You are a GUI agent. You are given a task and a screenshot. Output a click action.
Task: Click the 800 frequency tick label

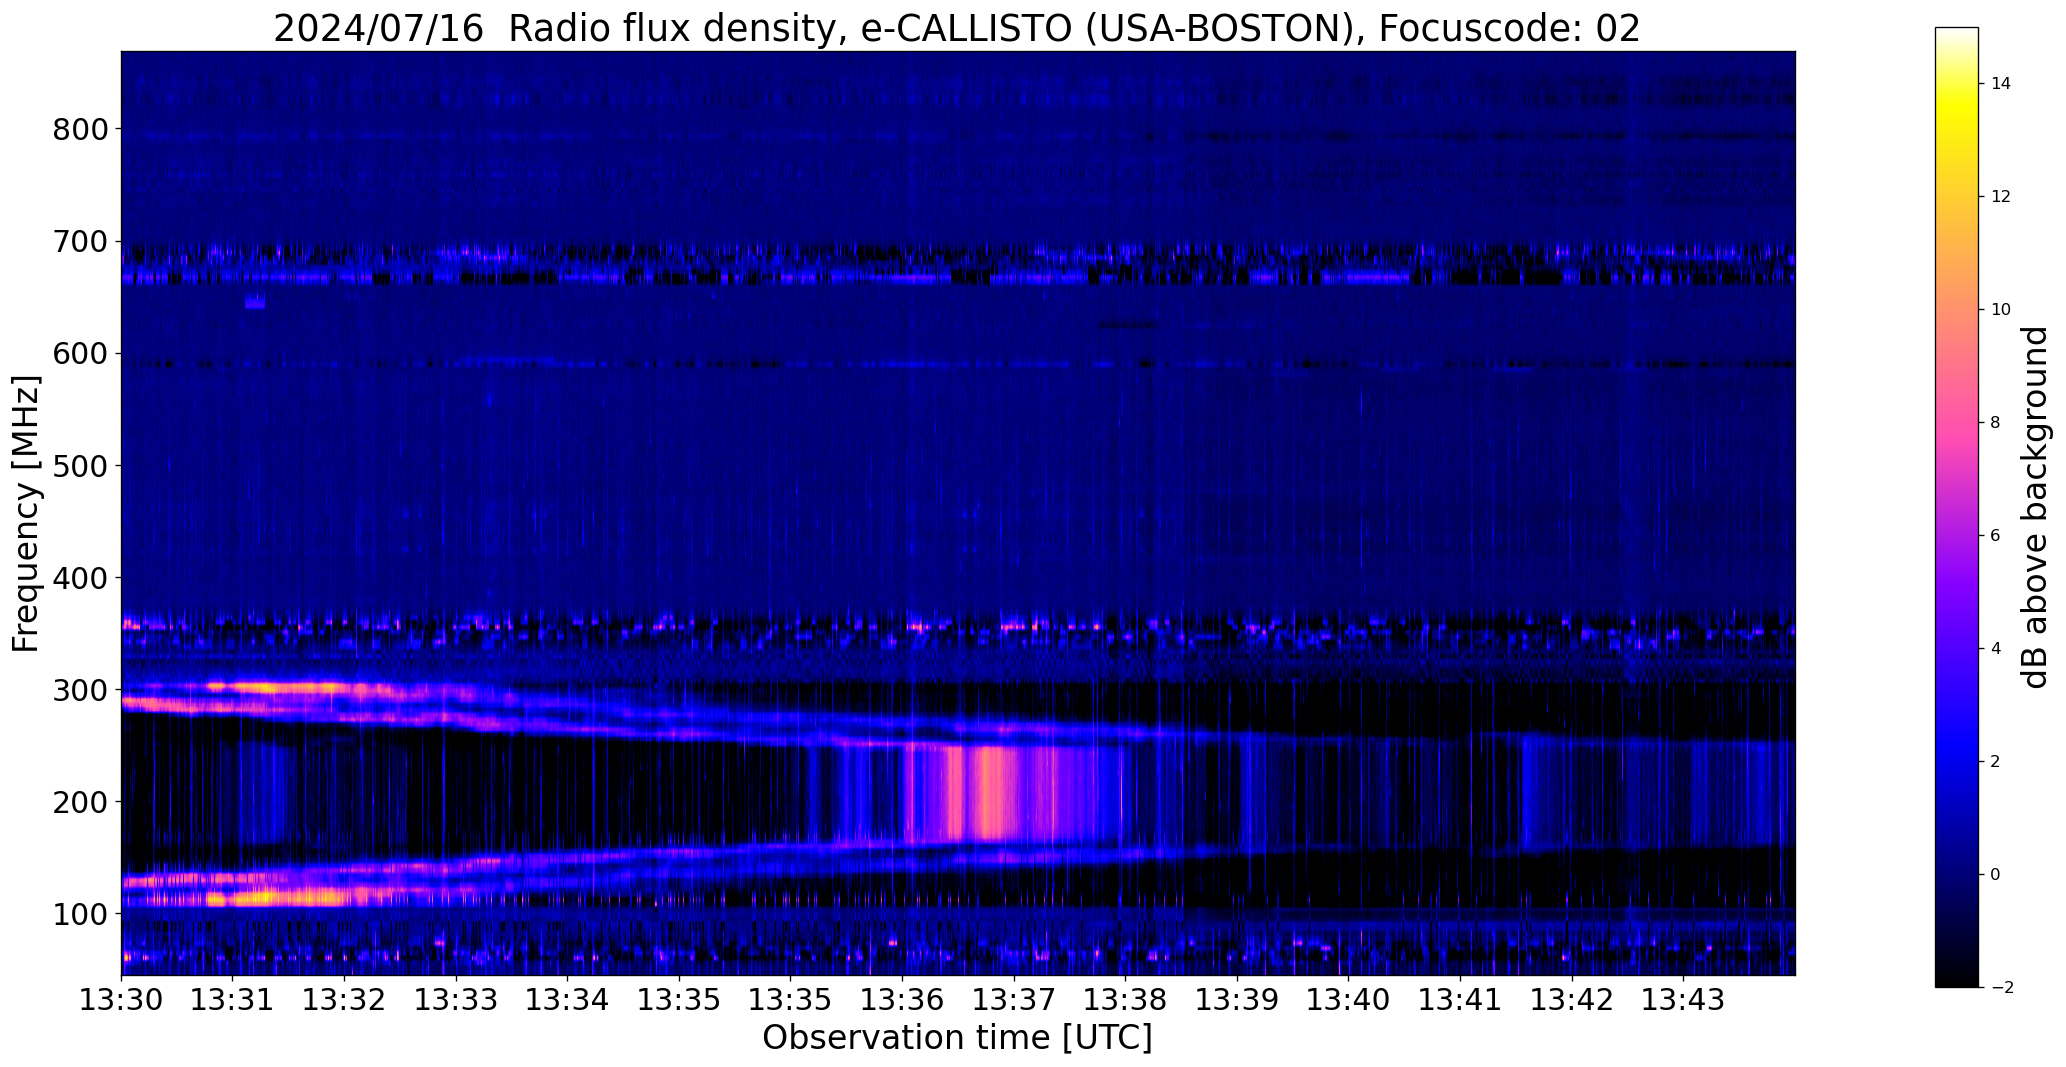tap(79, 129)
